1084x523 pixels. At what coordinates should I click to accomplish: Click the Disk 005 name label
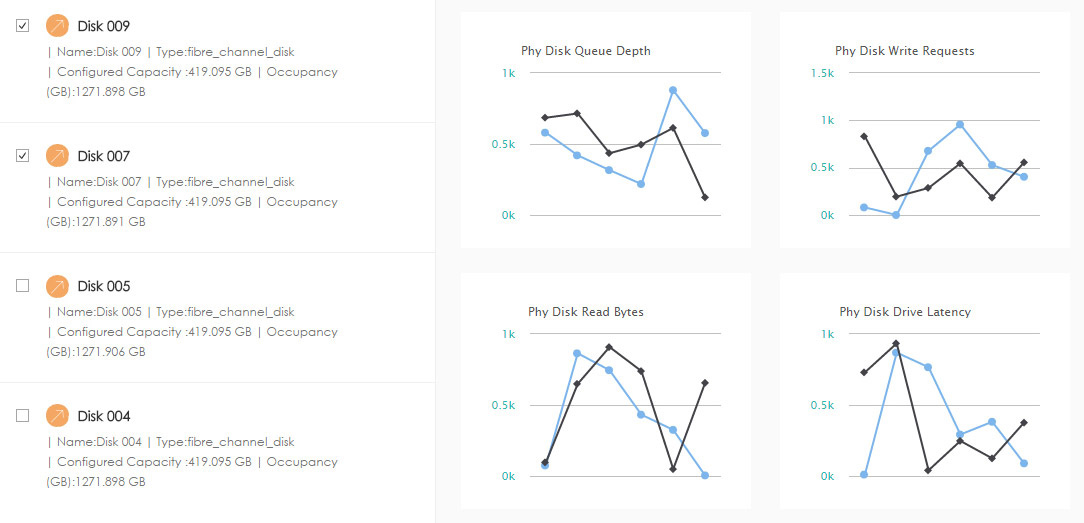[x=104, y=286]
